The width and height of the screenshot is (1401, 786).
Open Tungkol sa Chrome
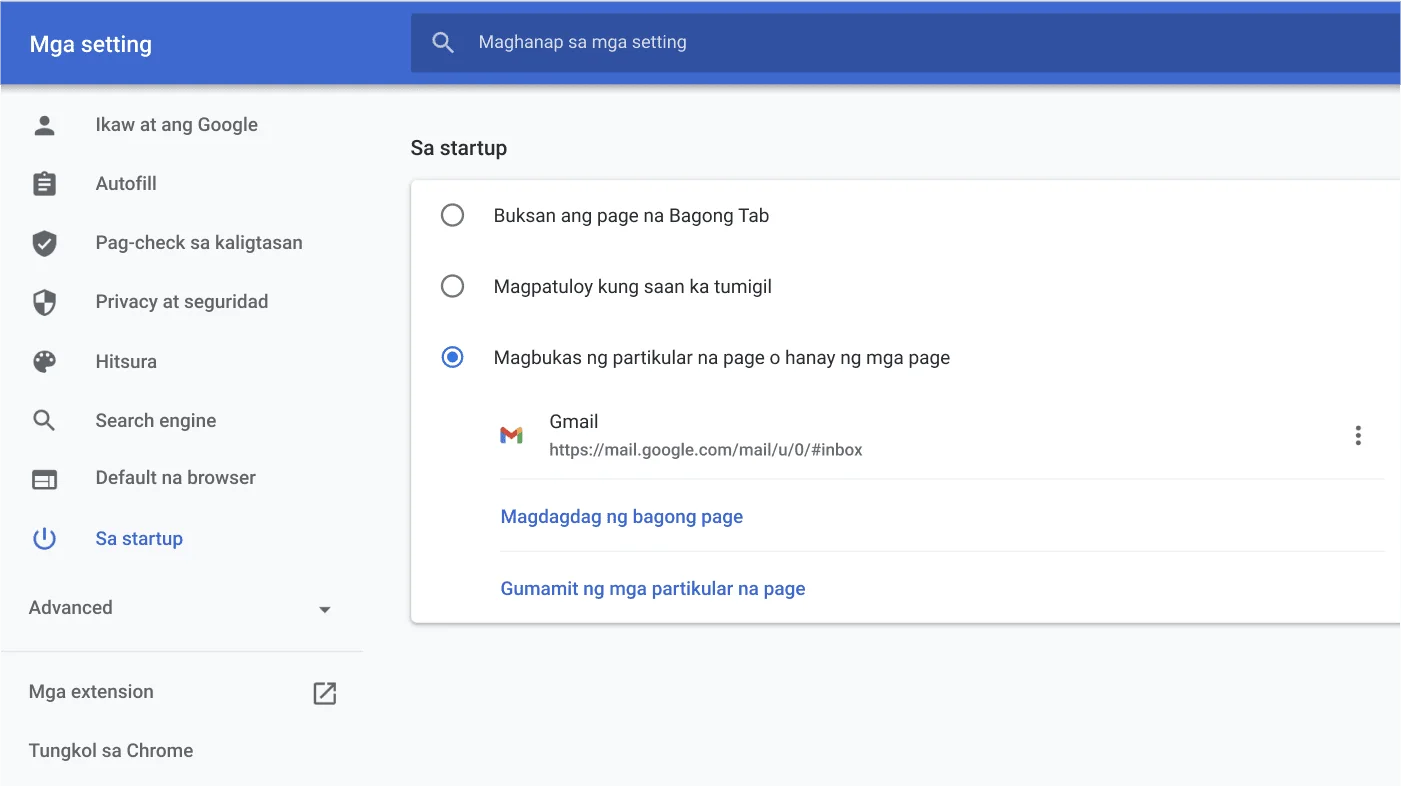110,750
